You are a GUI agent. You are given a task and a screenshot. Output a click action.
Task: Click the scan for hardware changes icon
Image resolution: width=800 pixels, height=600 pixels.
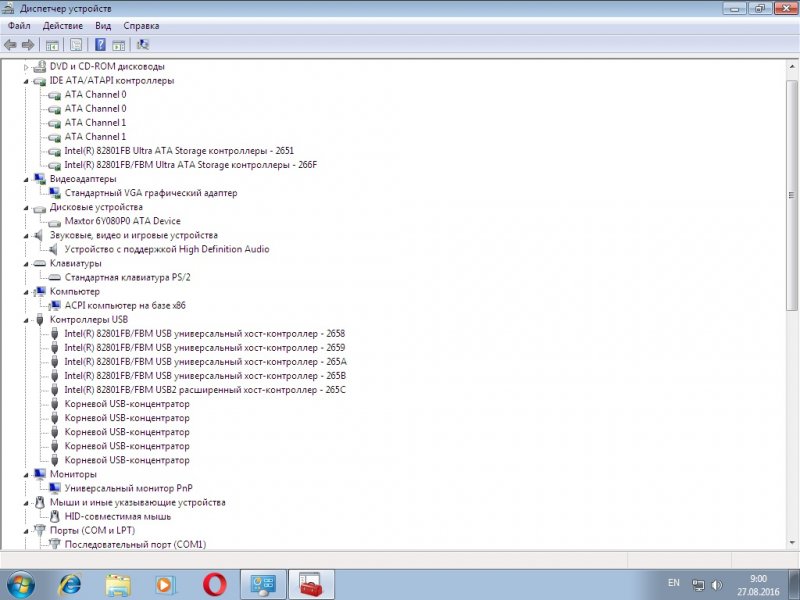point(143,45)
